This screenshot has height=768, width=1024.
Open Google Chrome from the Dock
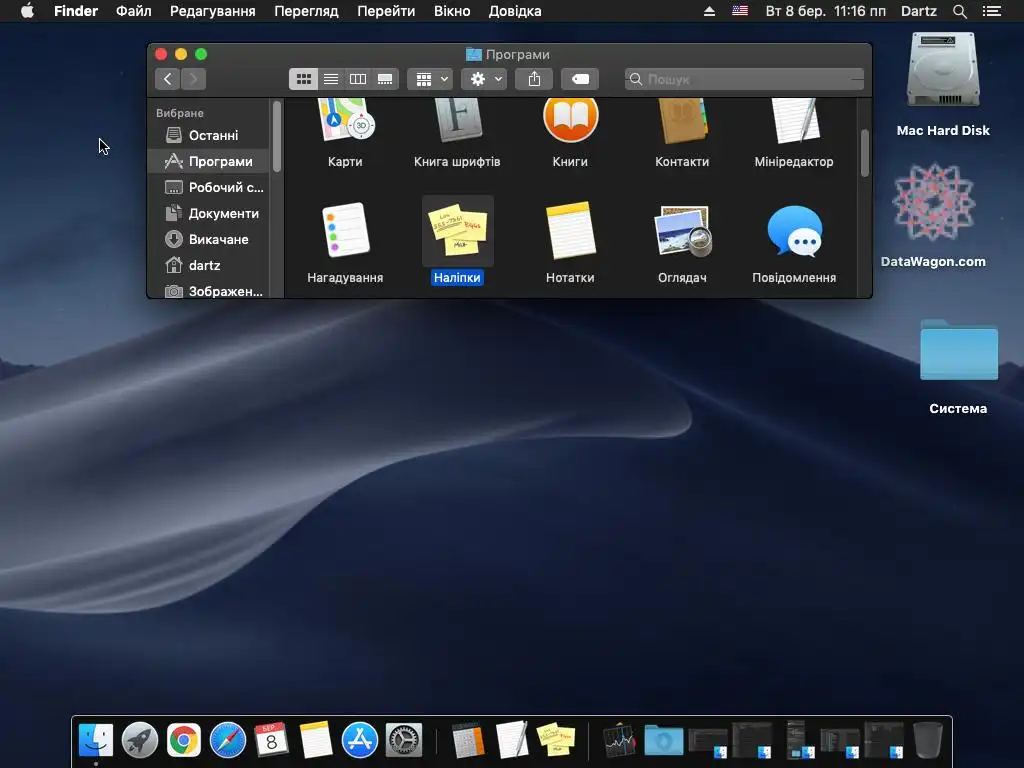tap(184, 740)
